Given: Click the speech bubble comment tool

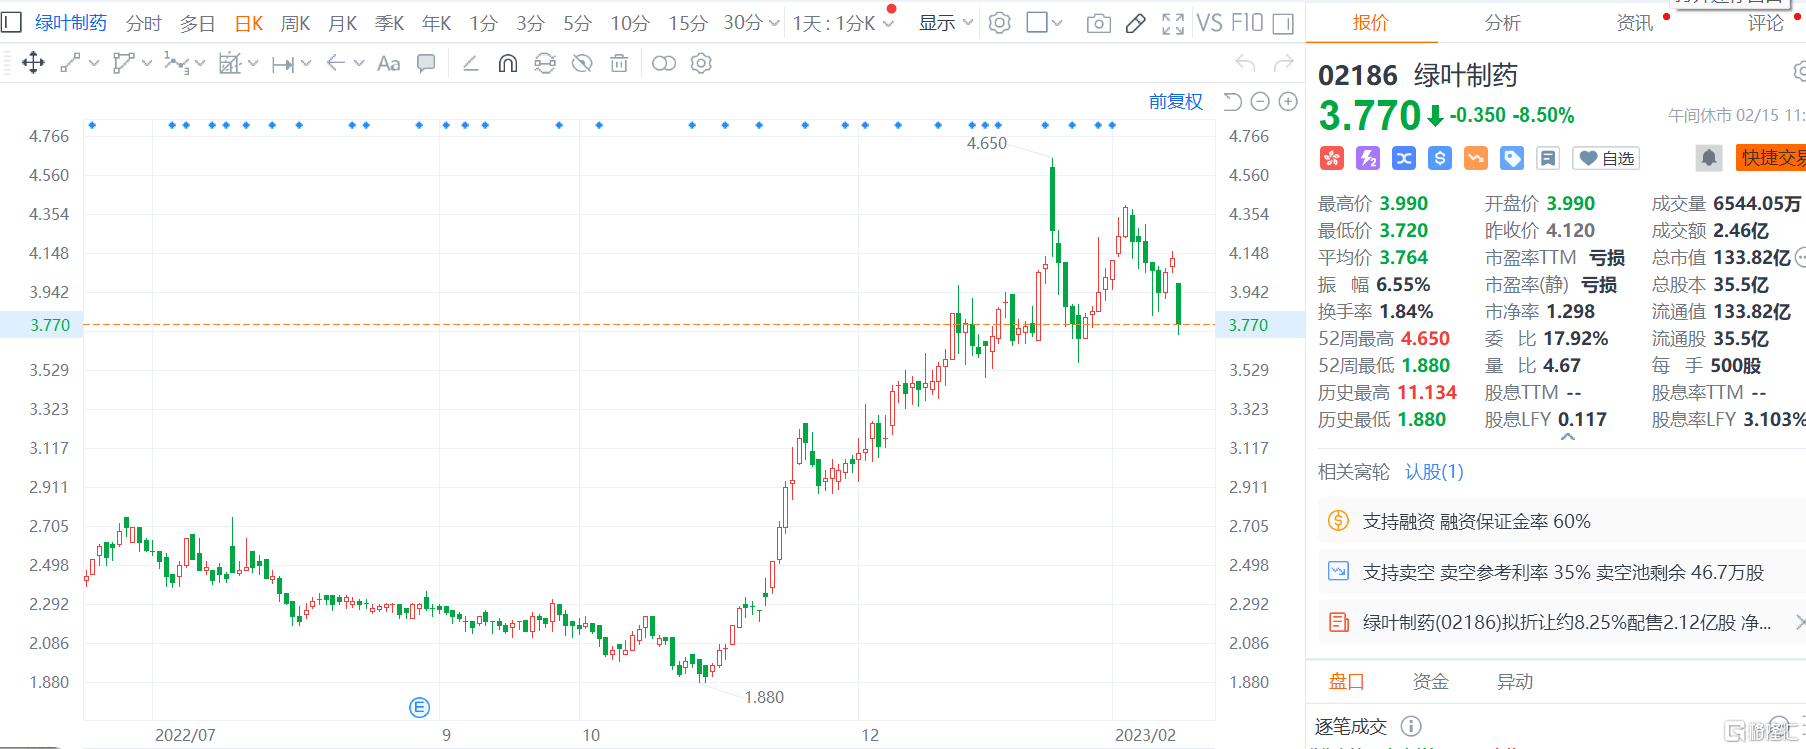Looking at the screenshot, I should coord(426,64).
